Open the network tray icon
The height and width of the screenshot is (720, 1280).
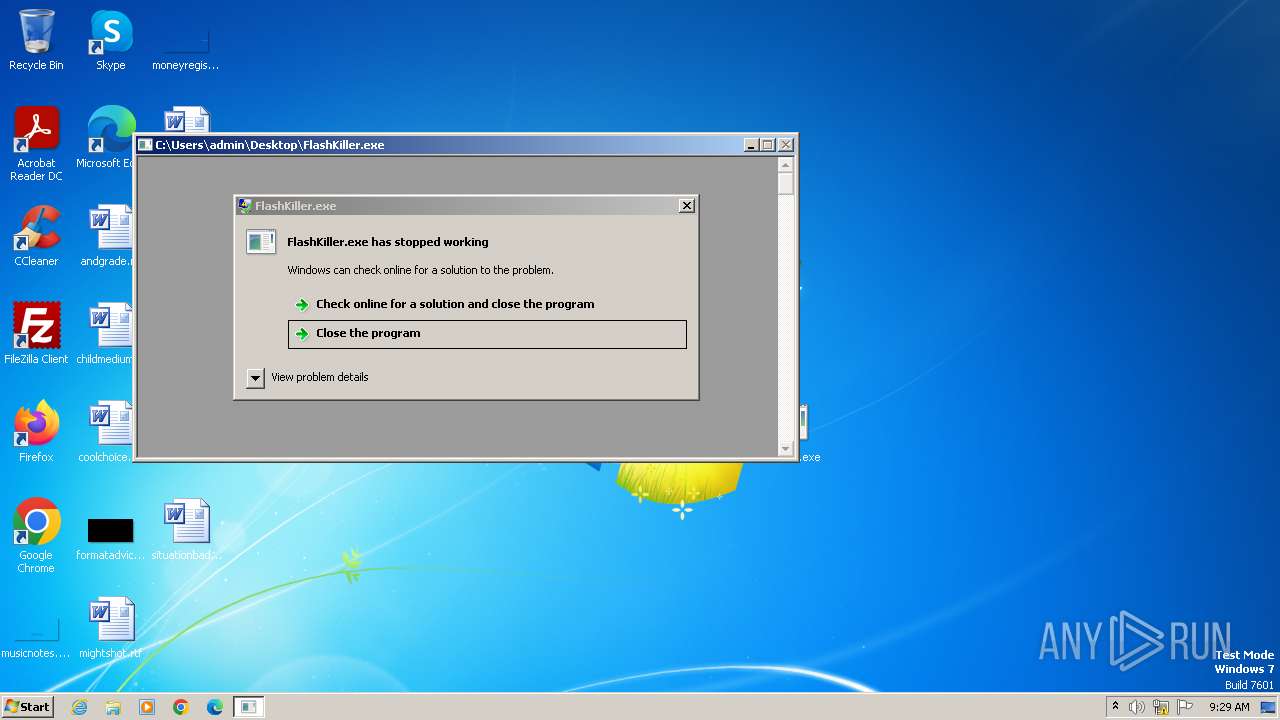click(1161, 707)
